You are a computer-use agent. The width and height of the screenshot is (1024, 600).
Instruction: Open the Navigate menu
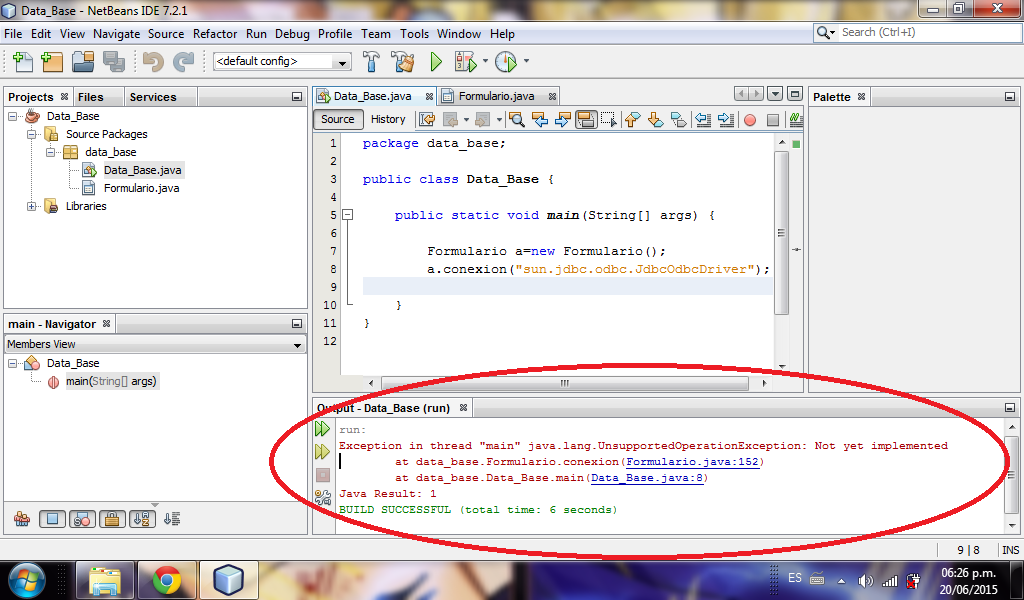point(116,34)
